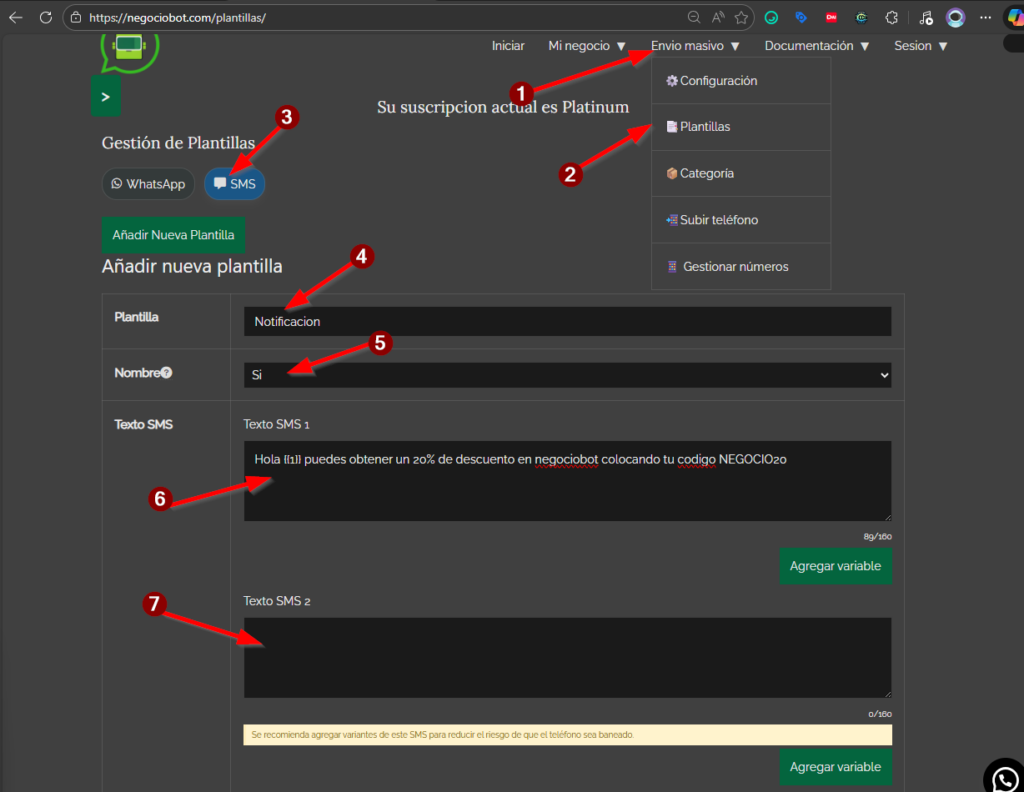Open the Nombre dropdown showing Si
This screenshot has width=1024, height=792.
[x=567, y=374]
